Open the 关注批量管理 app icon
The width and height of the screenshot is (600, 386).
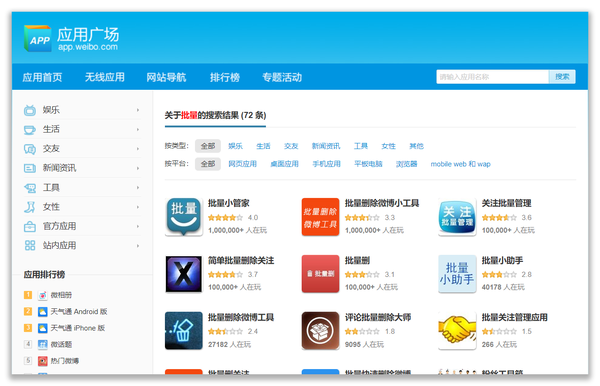click(457, 217)
